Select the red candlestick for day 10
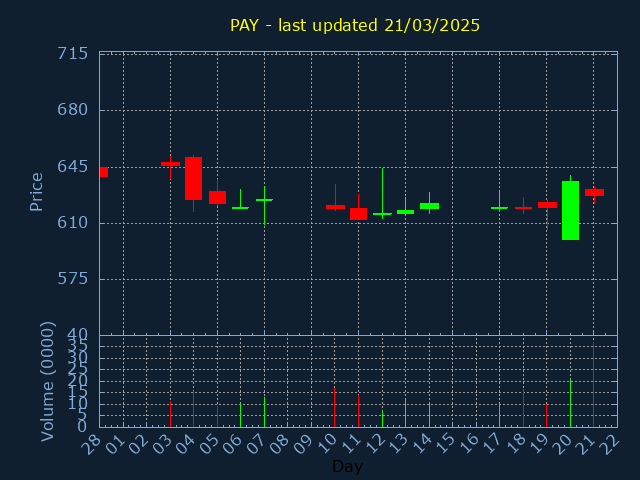 (x=336, y=207)
